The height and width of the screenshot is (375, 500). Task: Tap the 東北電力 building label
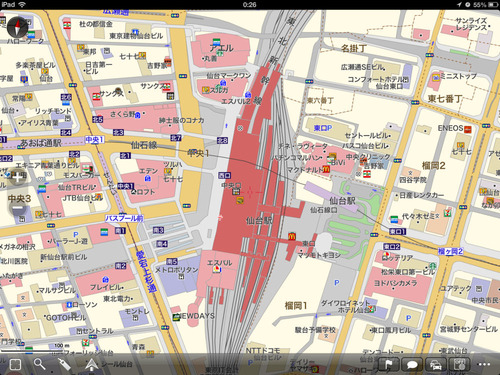coord(117,299)
